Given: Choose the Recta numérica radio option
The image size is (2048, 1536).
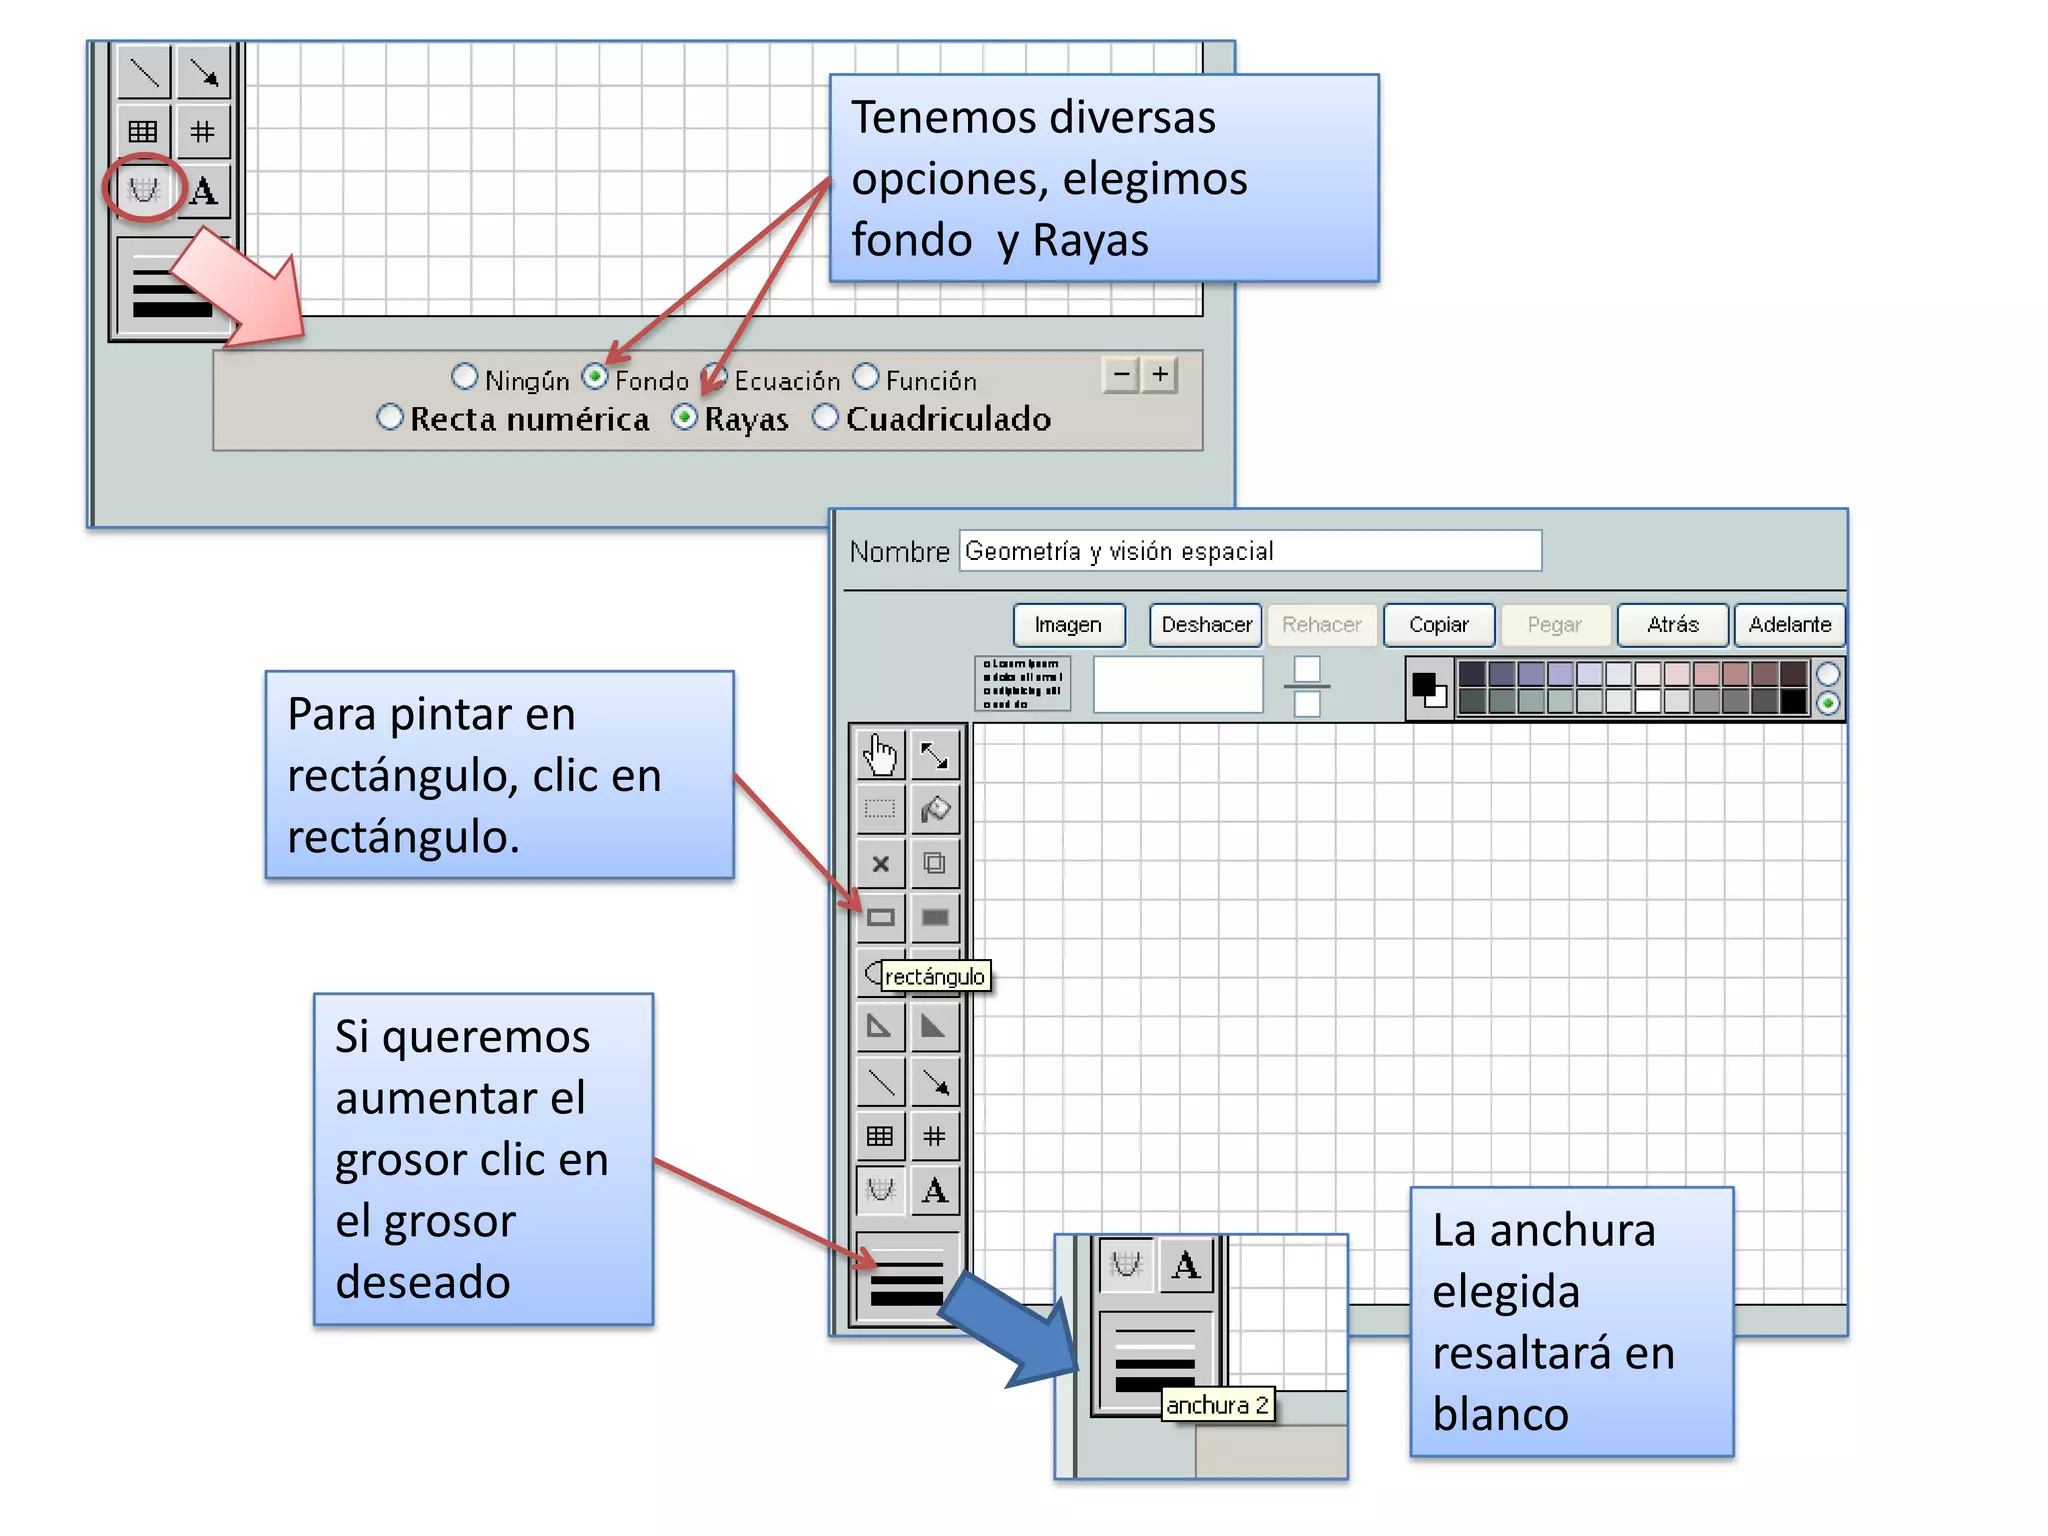Looking at the screenshot, I should click(x=390, y=417).
